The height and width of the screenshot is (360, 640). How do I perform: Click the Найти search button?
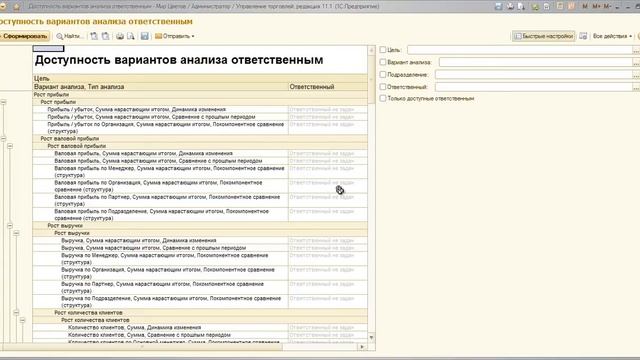(70, 36)
